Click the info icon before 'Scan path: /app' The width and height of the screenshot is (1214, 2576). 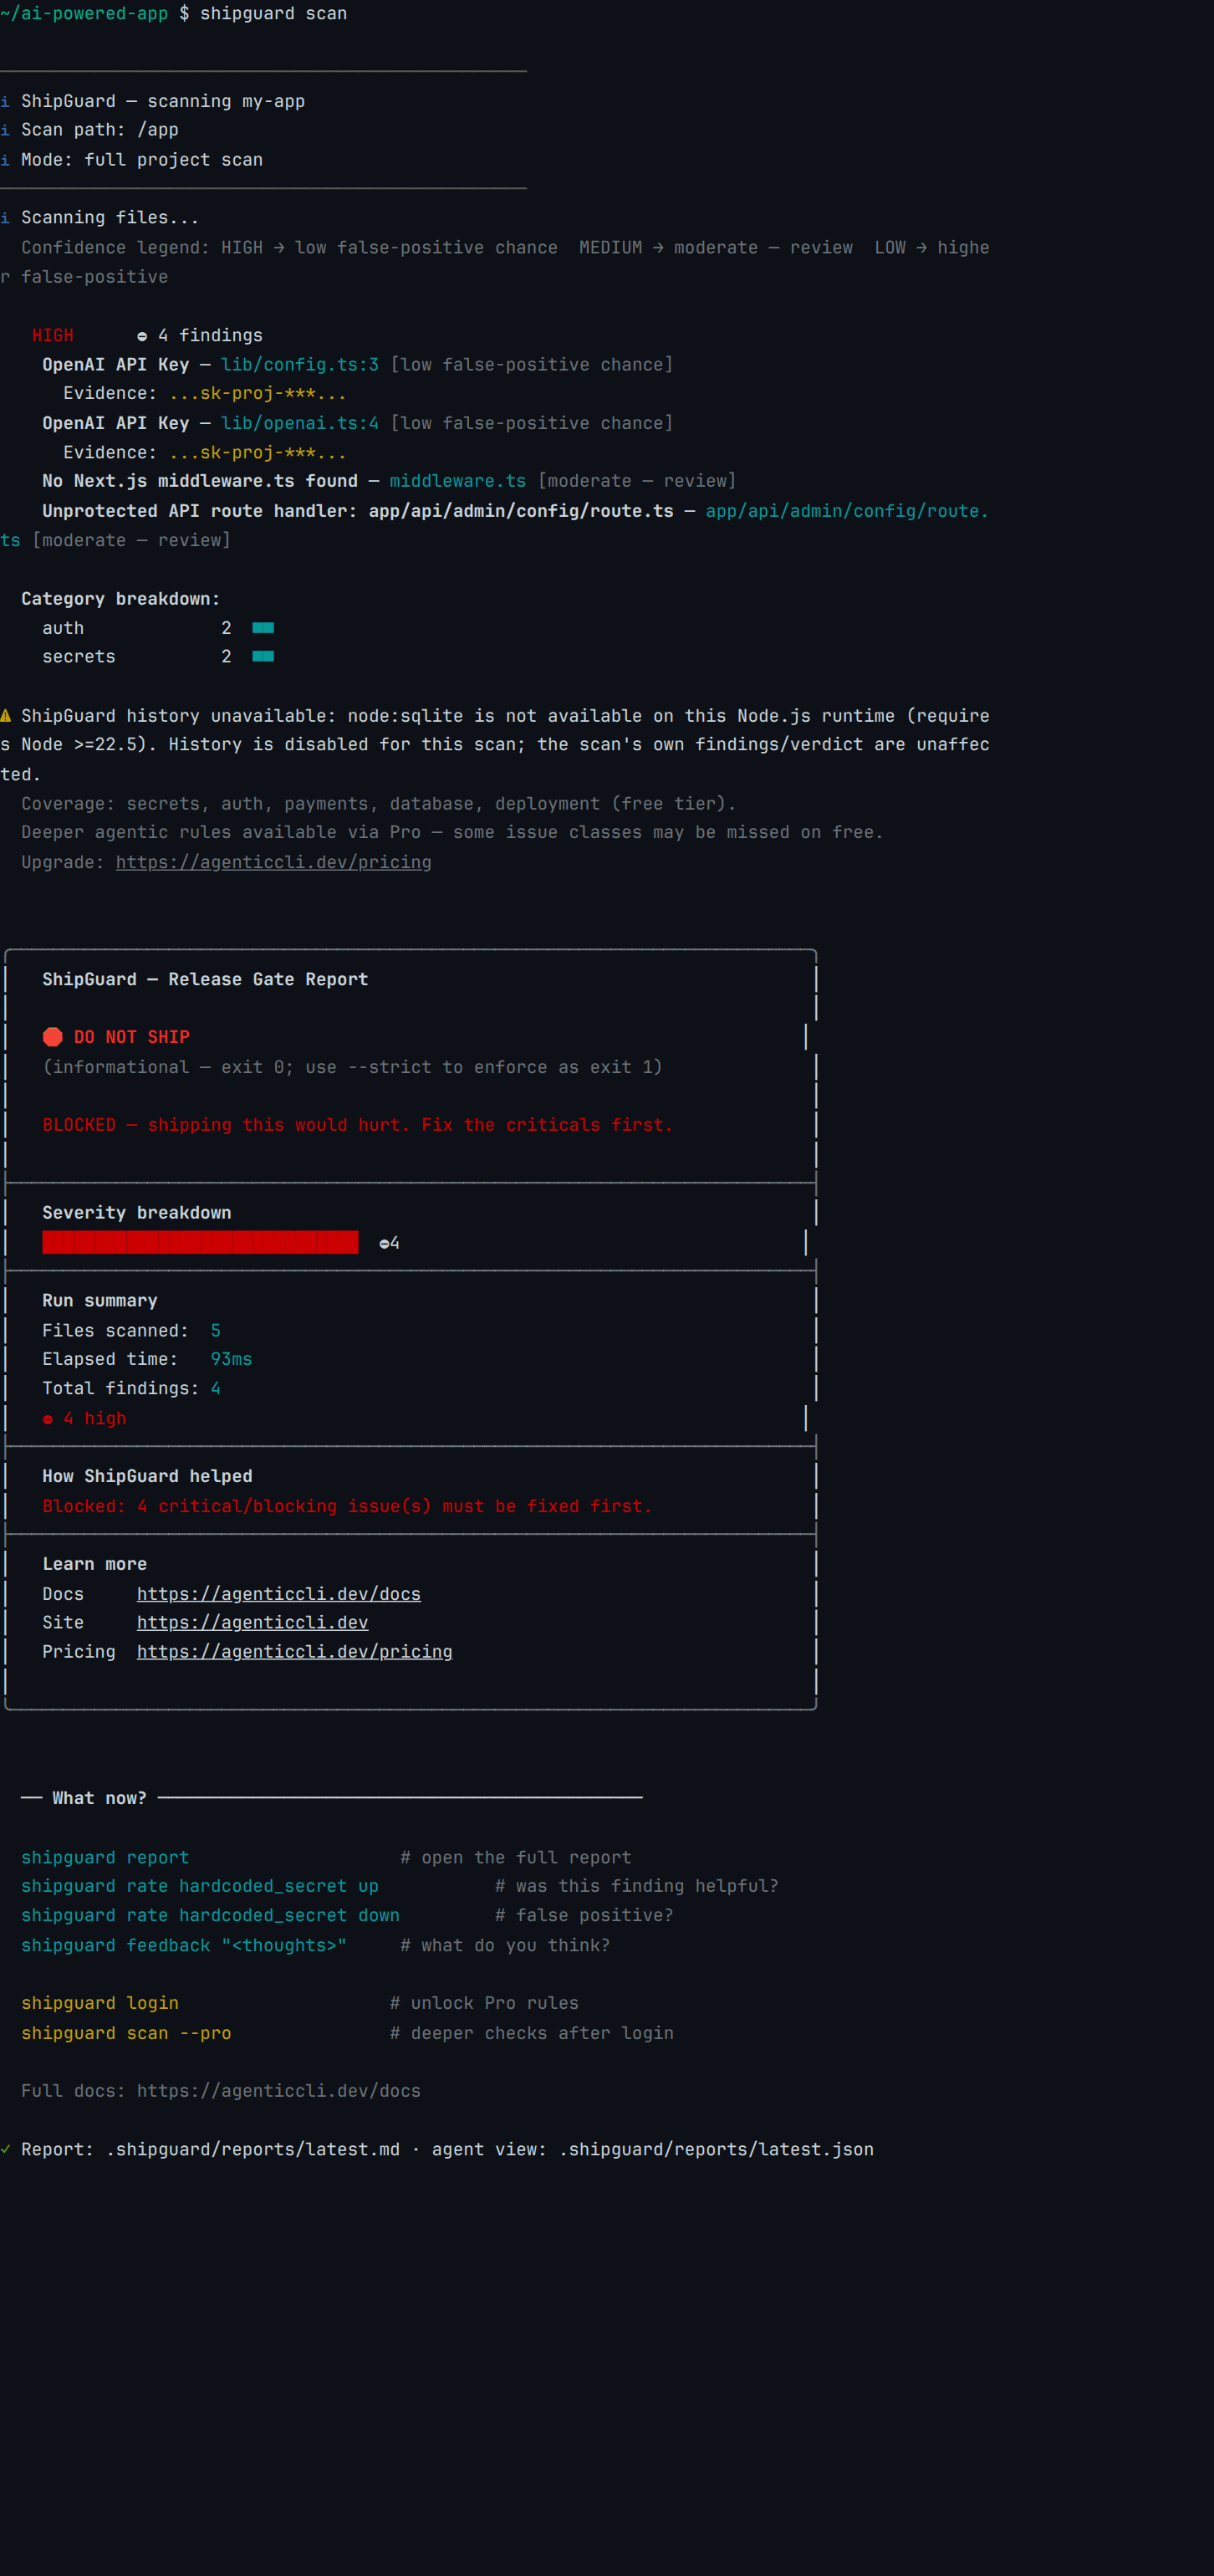coord(5,130)
